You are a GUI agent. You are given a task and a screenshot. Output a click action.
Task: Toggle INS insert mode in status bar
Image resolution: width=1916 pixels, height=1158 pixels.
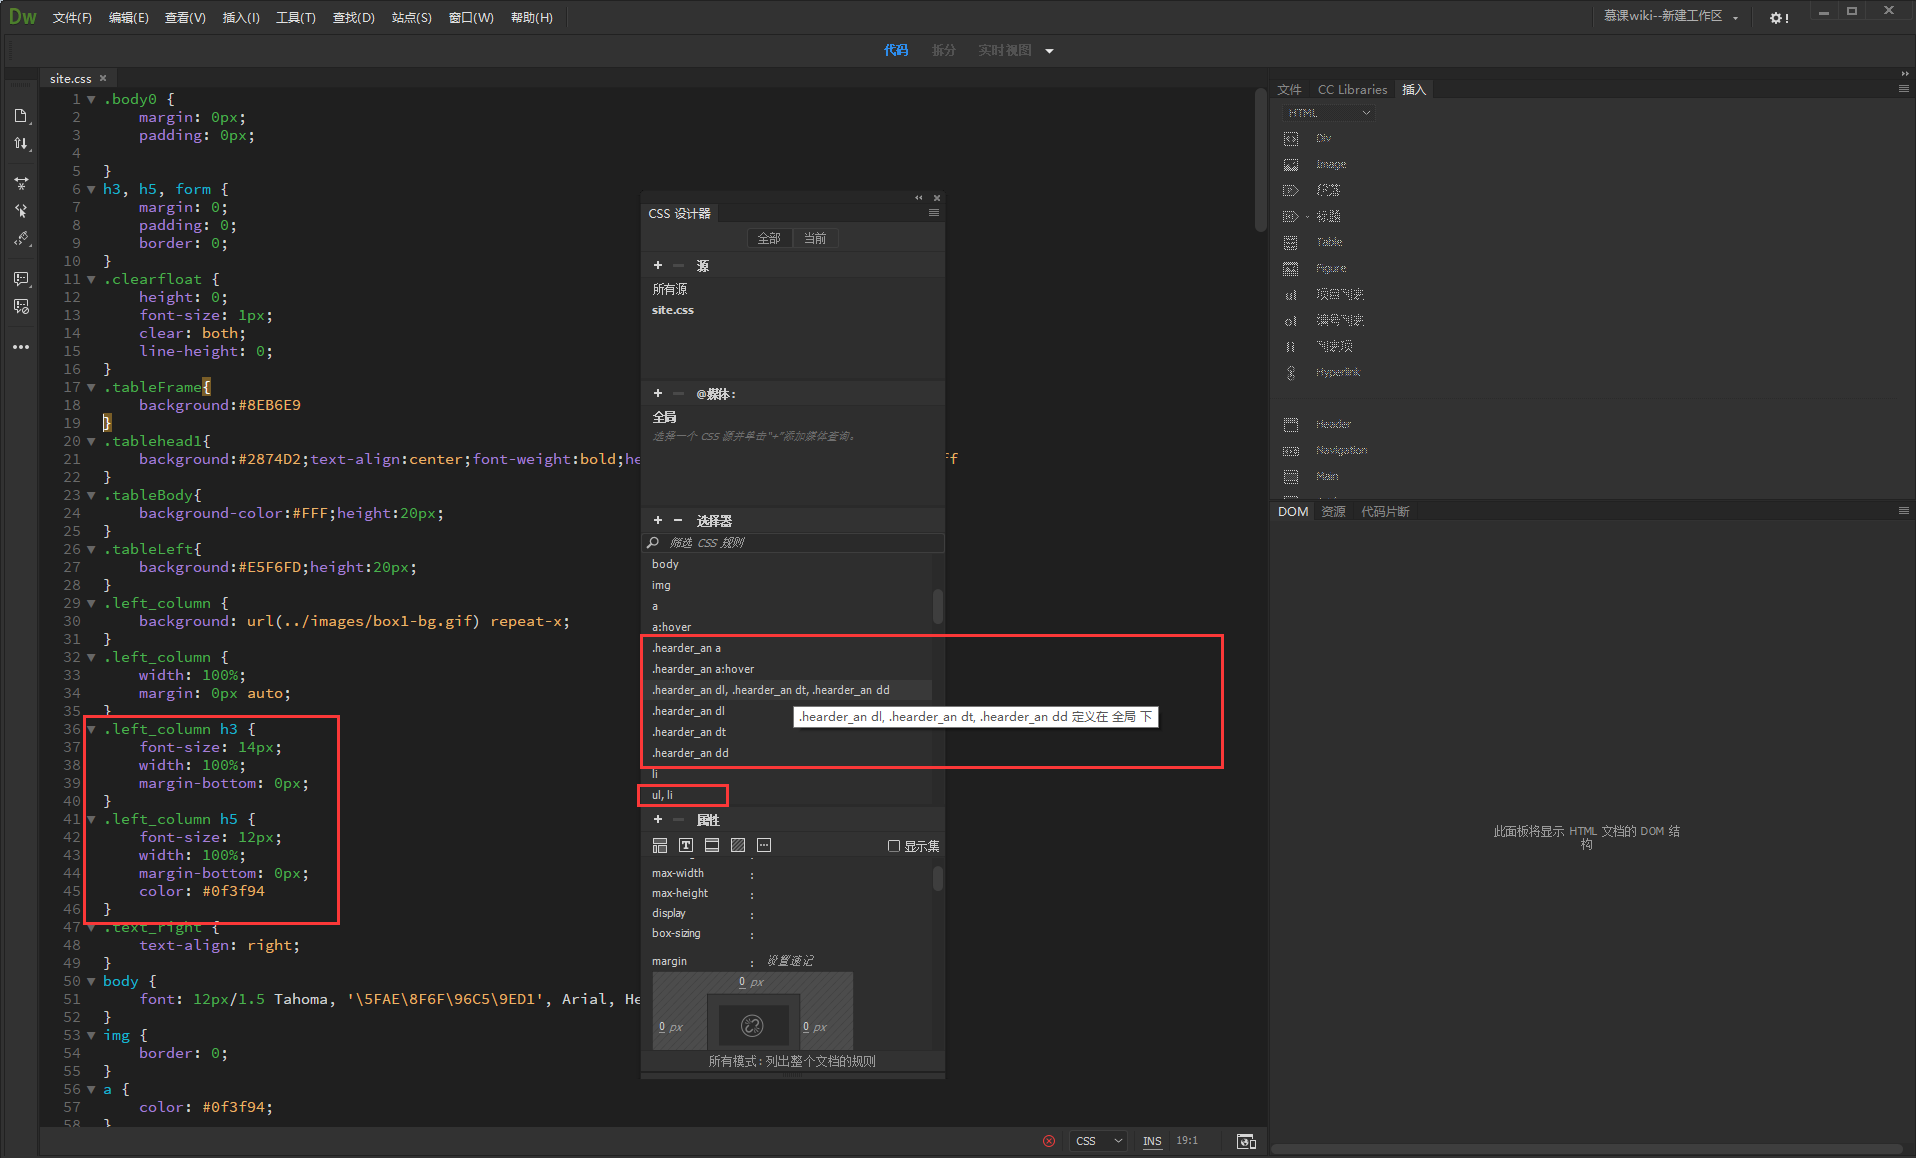[x=1152, y=1141]
